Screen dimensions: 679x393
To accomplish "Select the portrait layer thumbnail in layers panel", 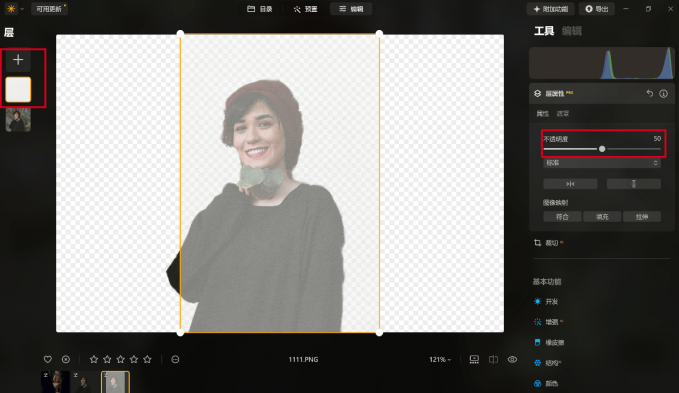I will [18, 120].
